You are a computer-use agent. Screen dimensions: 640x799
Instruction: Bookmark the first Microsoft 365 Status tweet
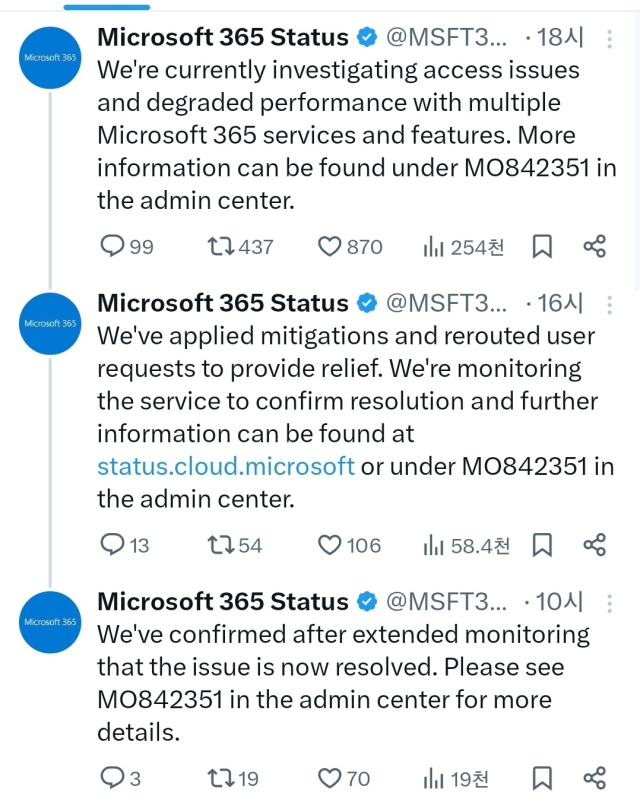click(541, 246)
